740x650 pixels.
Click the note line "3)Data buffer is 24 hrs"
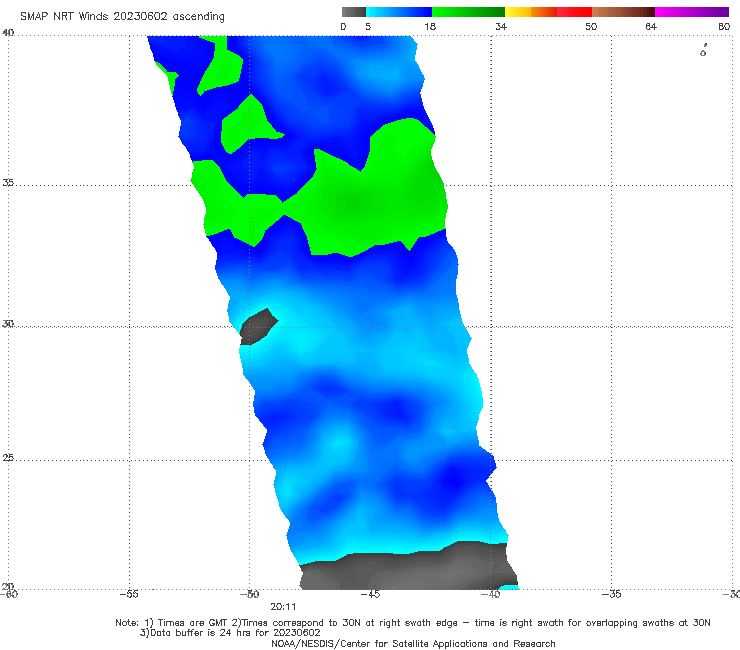click(230, 633)
